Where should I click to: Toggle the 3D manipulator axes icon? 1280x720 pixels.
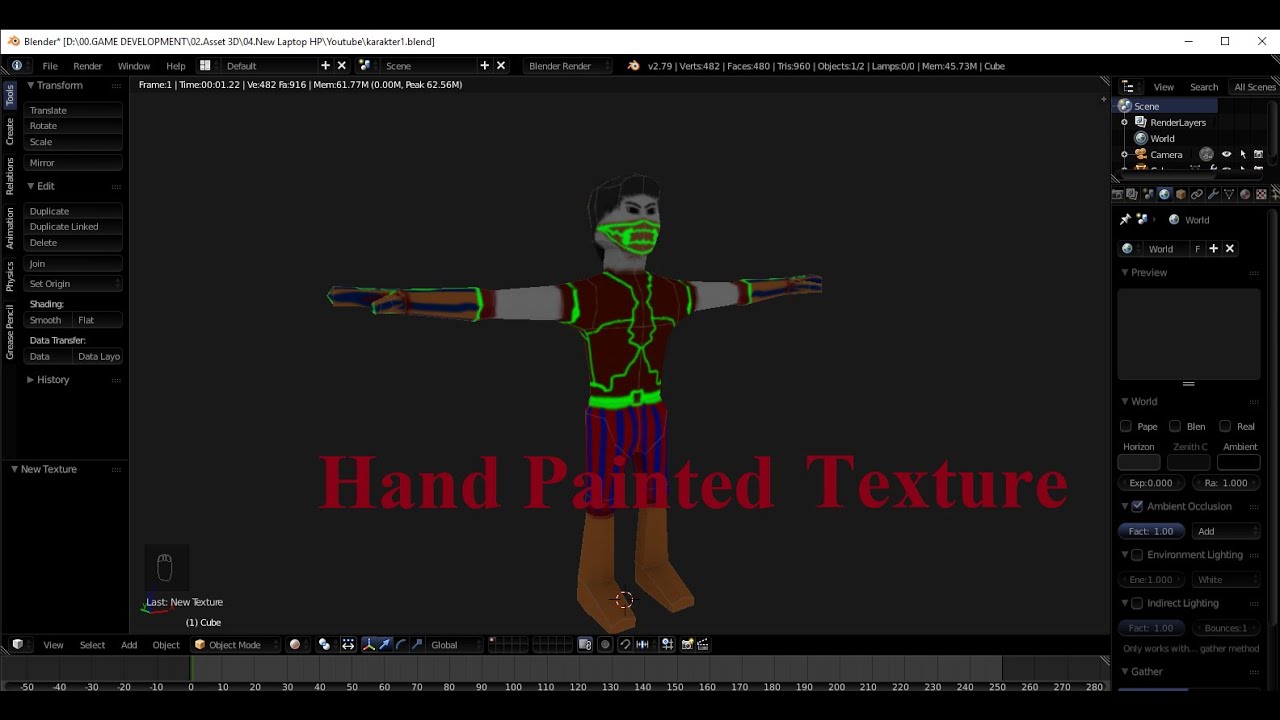coord(369,645)
